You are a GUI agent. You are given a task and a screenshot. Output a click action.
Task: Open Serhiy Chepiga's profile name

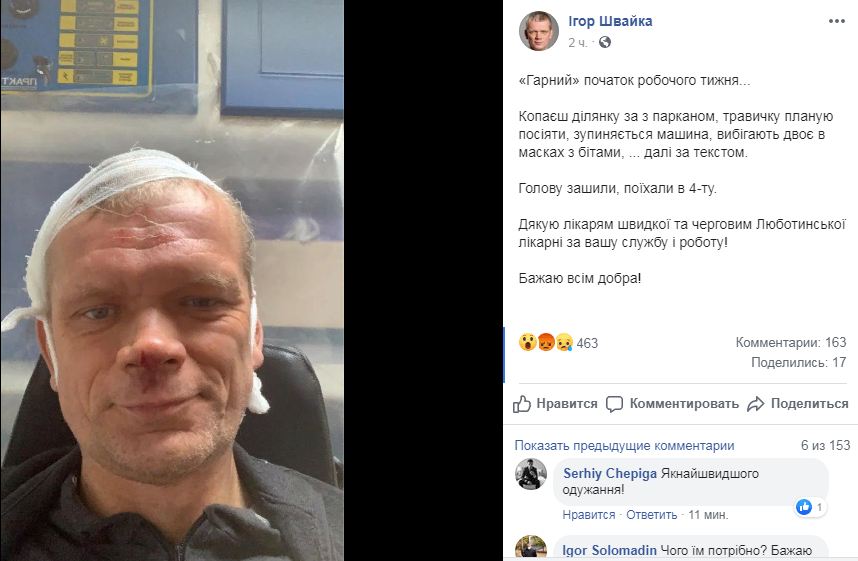coord(610,473)
